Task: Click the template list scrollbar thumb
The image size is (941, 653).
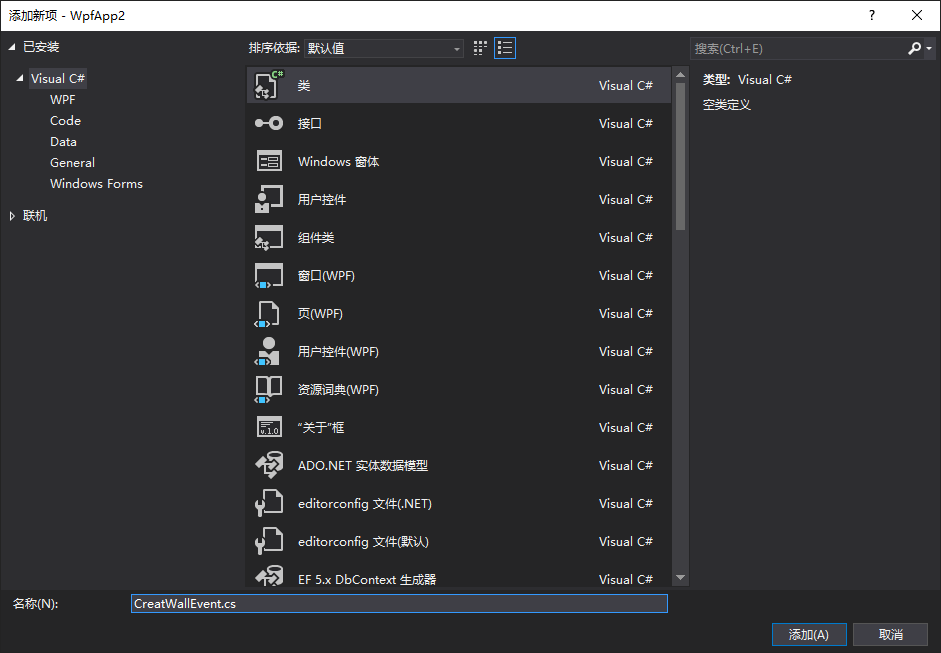Action: (x=680, y=156)
